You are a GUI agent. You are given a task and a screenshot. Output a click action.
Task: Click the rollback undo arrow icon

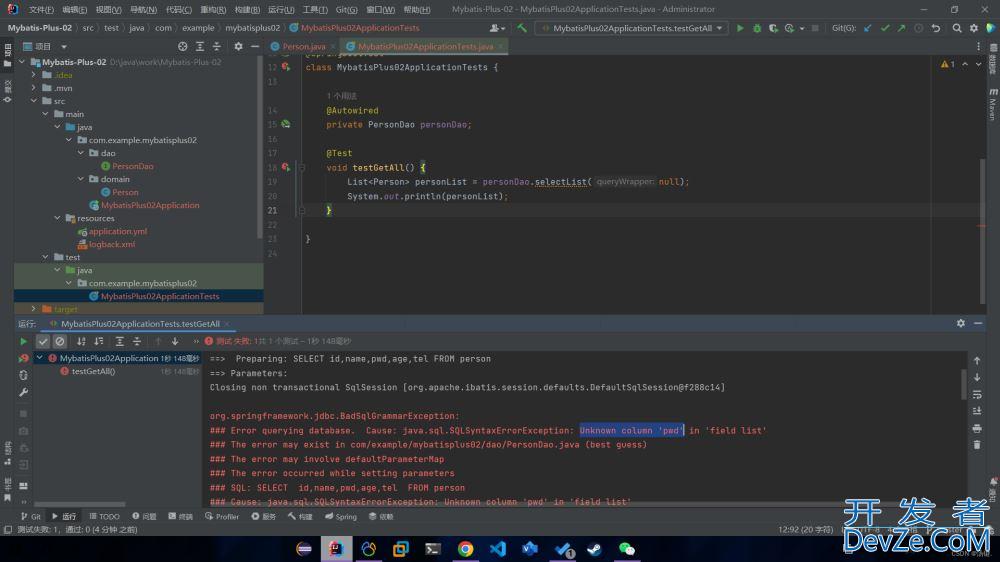click(x=936, y=28)
